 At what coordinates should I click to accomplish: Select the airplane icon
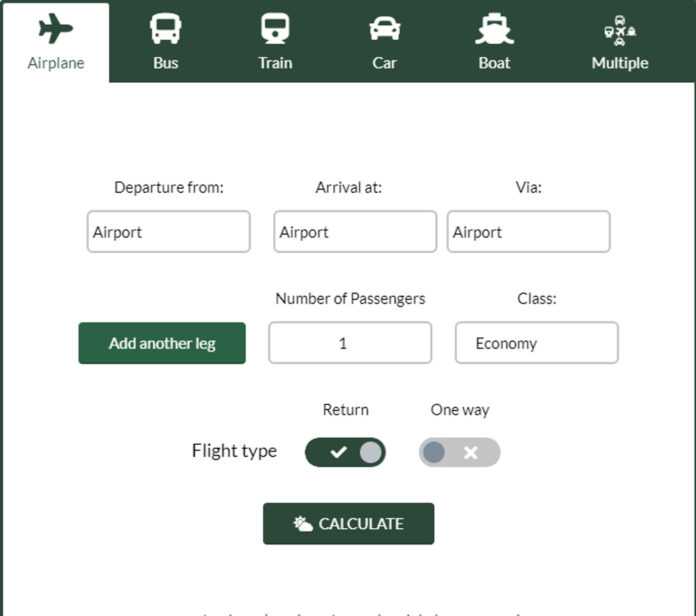(56, 29)
